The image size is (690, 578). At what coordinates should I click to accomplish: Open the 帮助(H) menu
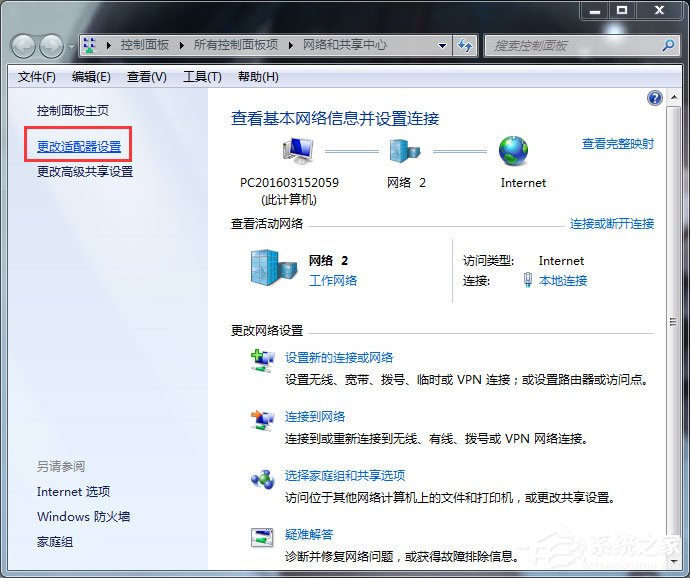coord(258,77)
